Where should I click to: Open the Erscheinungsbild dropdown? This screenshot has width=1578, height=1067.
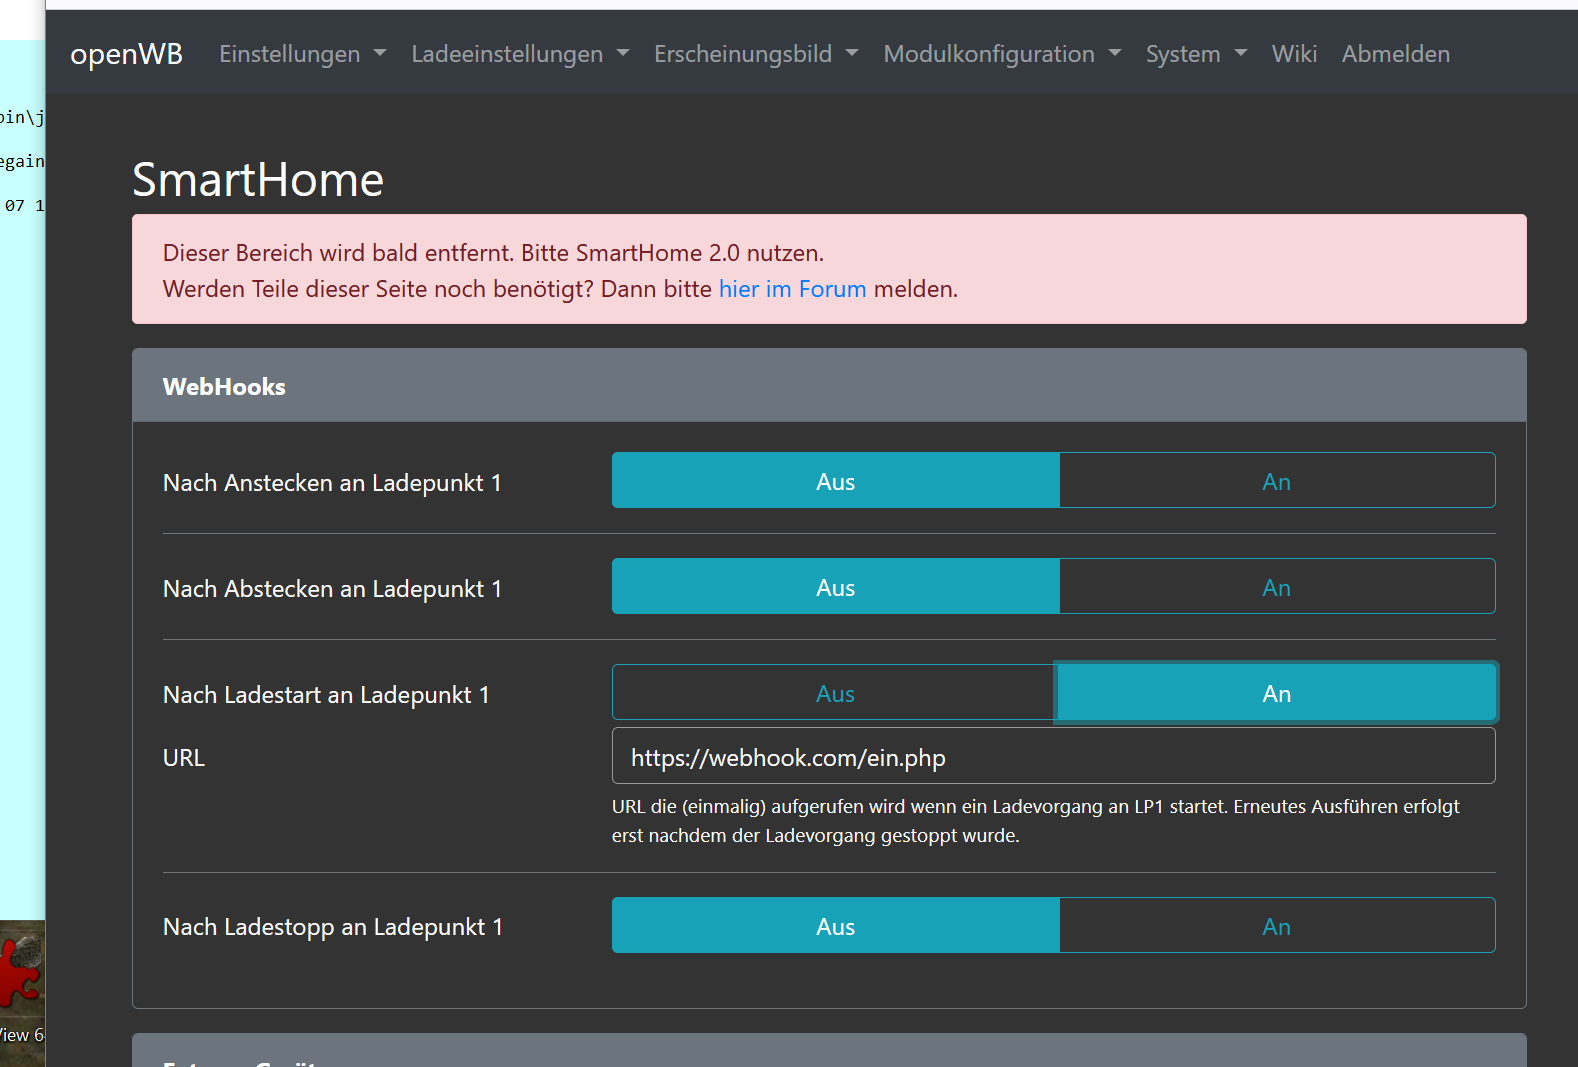click(756, 54)
